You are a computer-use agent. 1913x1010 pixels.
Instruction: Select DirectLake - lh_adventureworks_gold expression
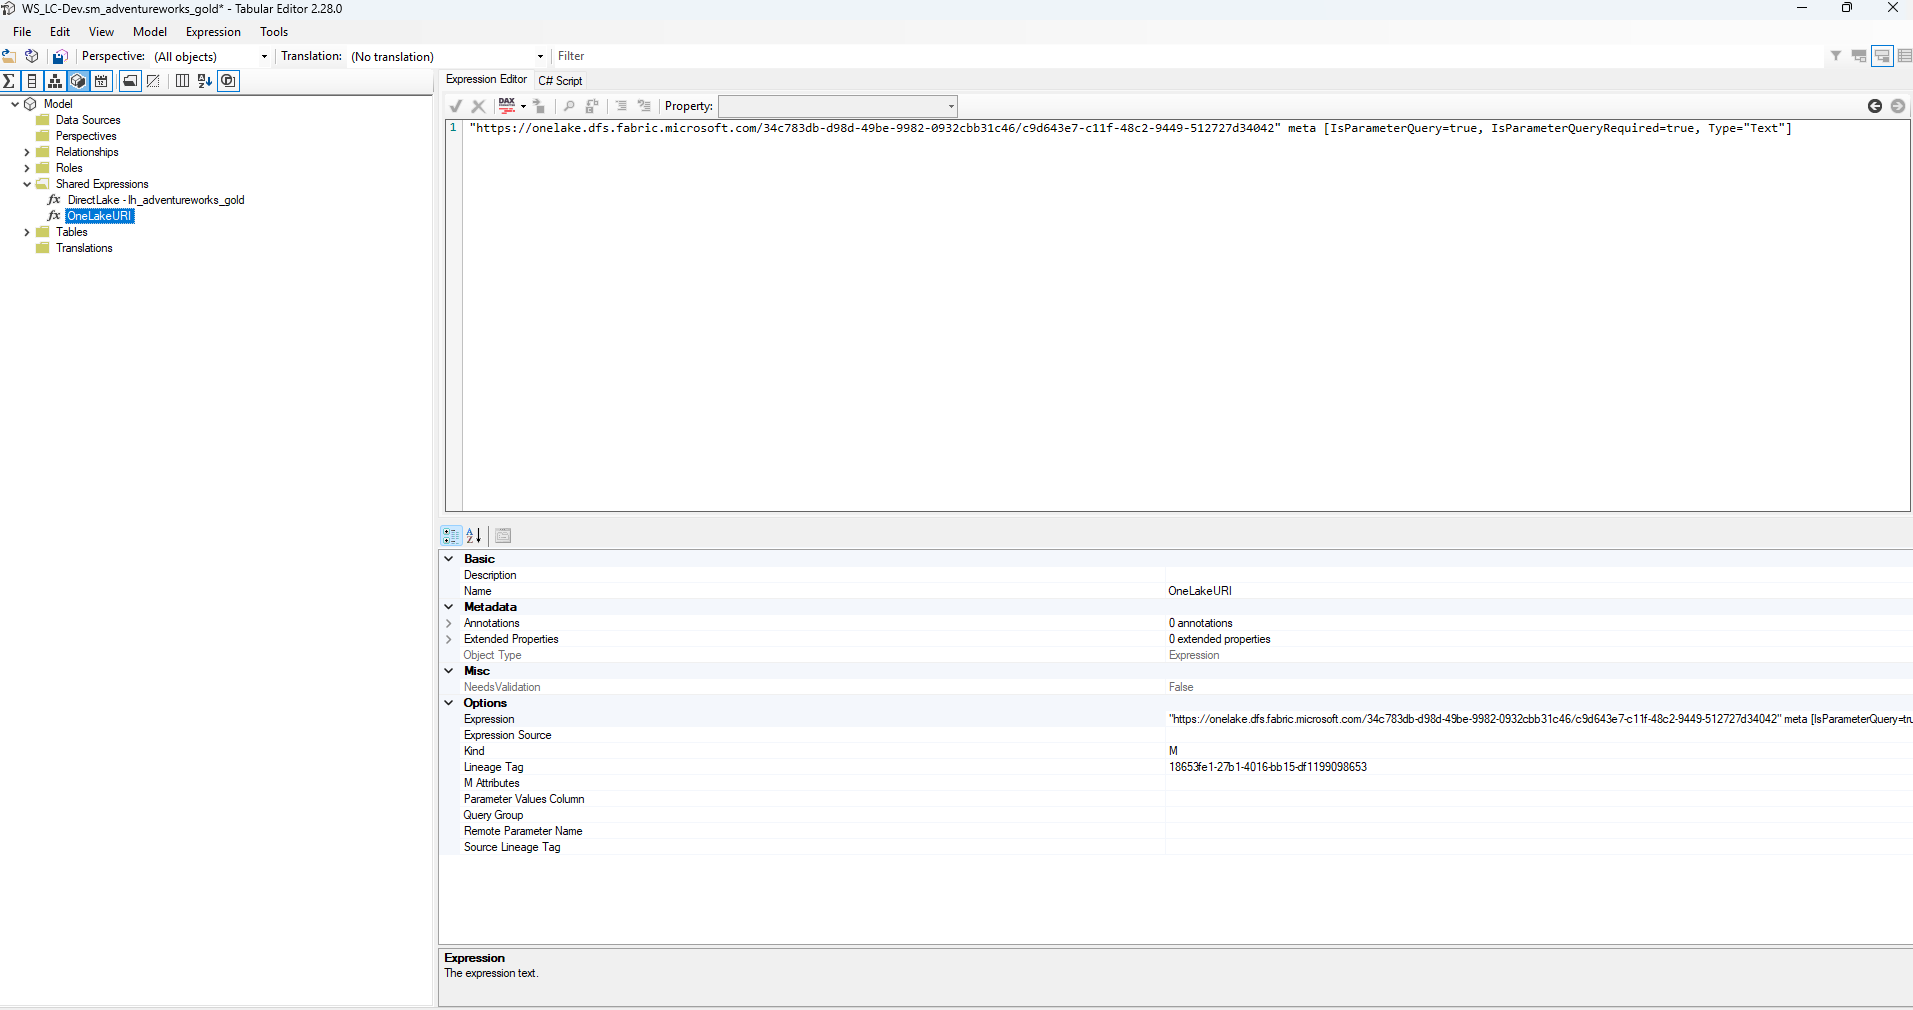coord(156,200)
